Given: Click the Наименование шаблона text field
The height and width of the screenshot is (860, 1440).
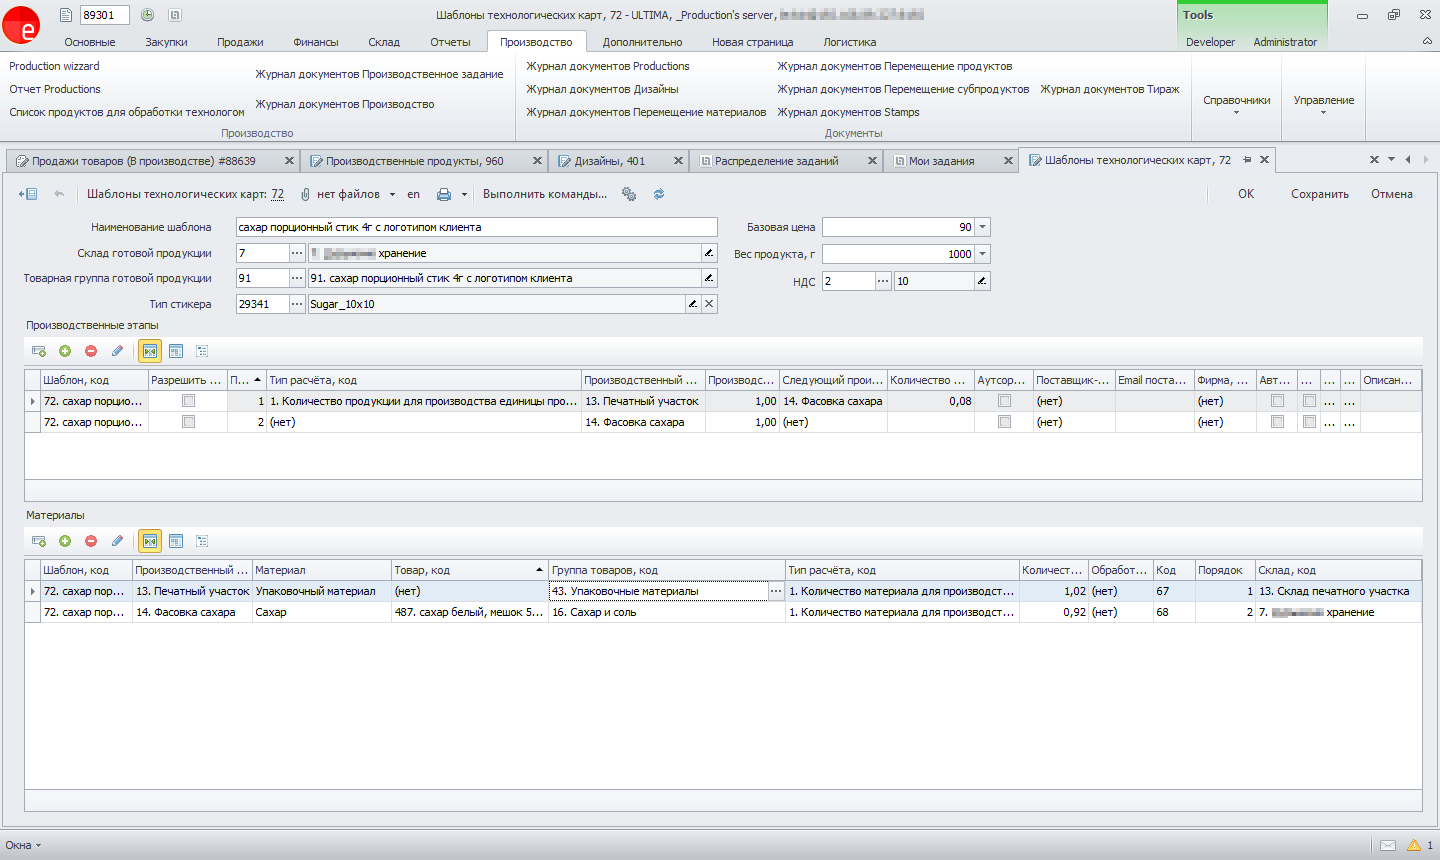Looking at the screenshot, I should coord(476,227).
